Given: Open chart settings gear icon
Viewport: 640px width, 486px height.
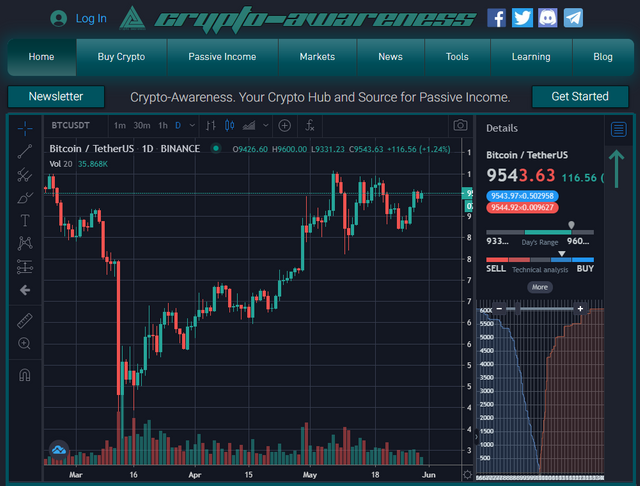Looking at the screenshot, I should [x=467, y=475].
